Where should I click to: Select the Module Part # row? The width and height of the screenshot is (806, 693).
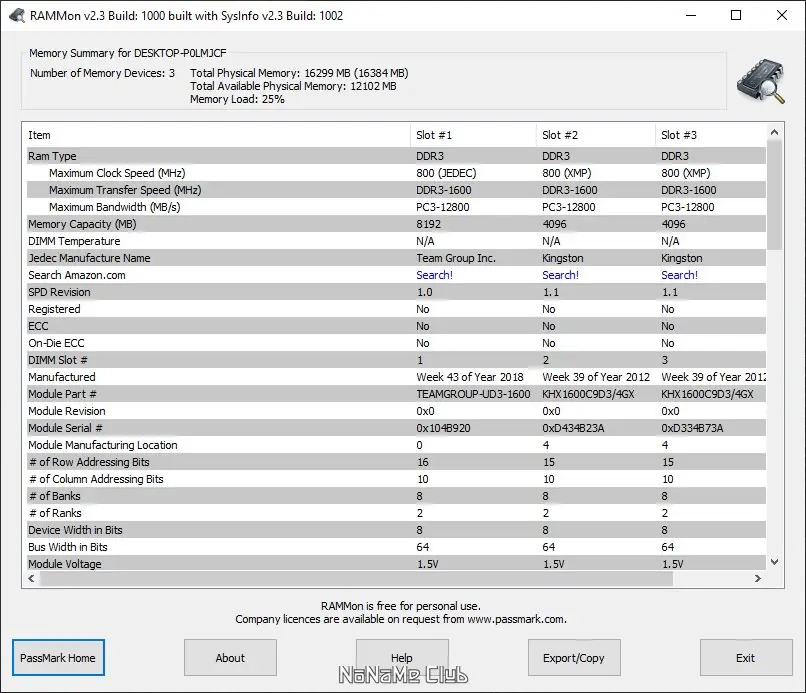tap(396, 394)
